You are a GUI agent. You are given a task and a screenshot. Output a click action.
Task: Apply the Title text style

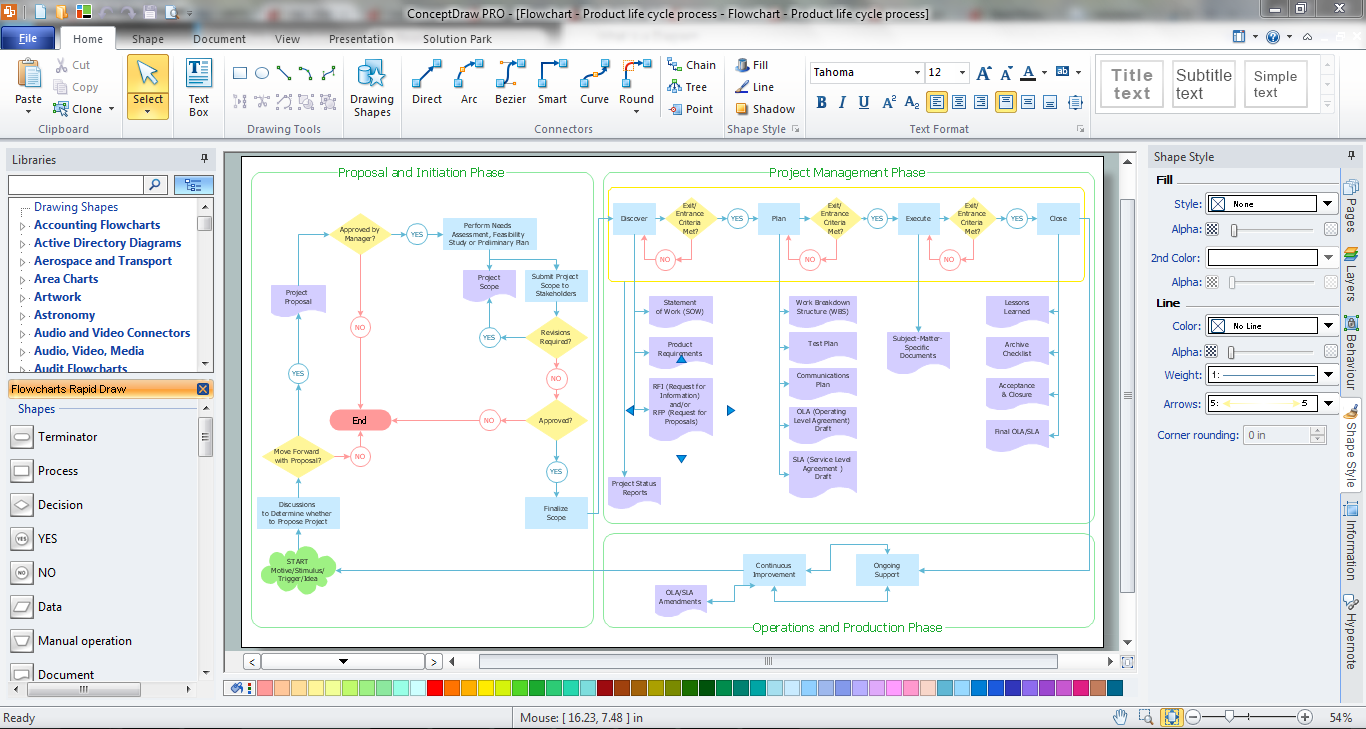(x=1131, y=84)
